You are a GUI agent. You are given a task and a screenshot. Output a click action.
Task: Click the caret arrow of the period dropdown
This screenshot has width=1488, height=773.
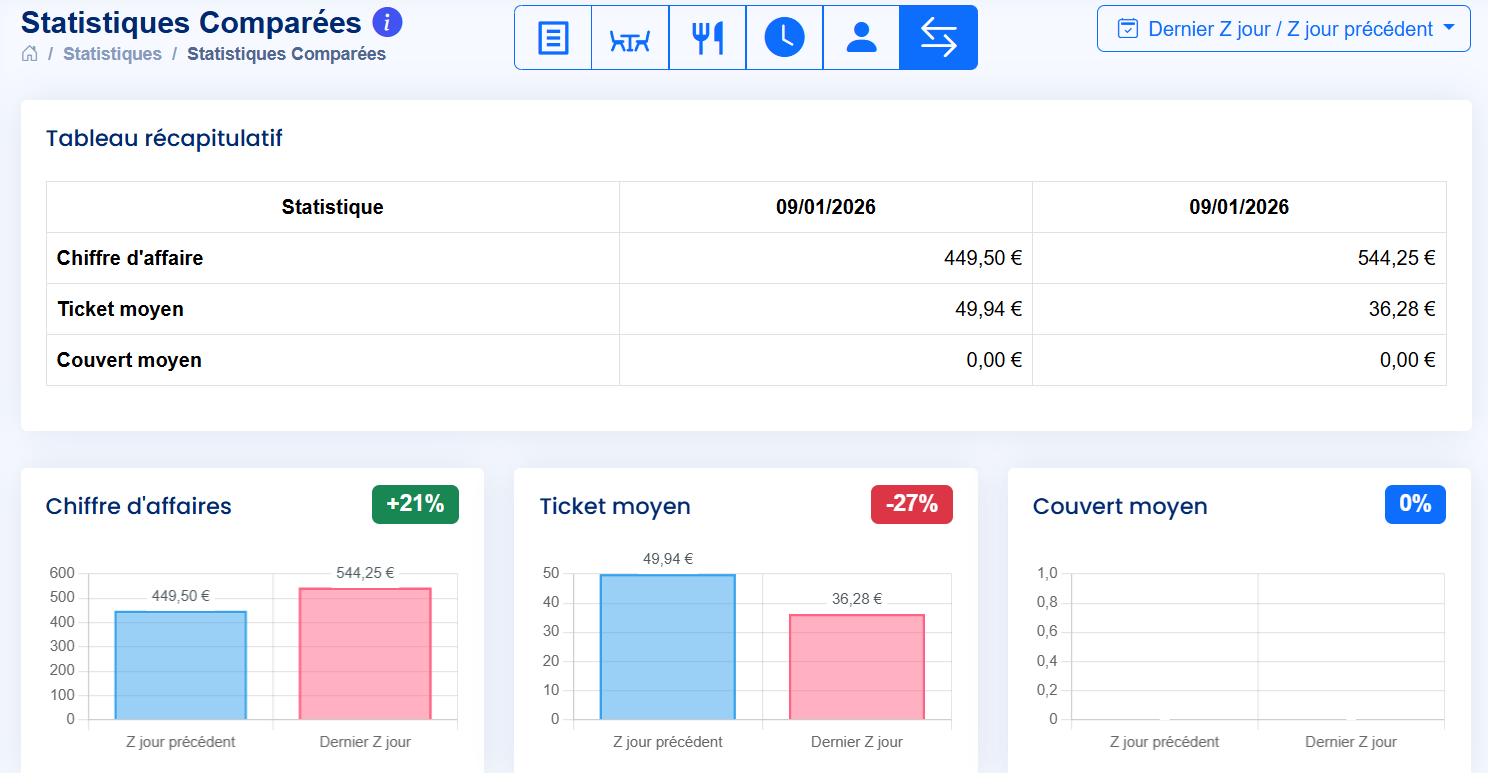1449,29
